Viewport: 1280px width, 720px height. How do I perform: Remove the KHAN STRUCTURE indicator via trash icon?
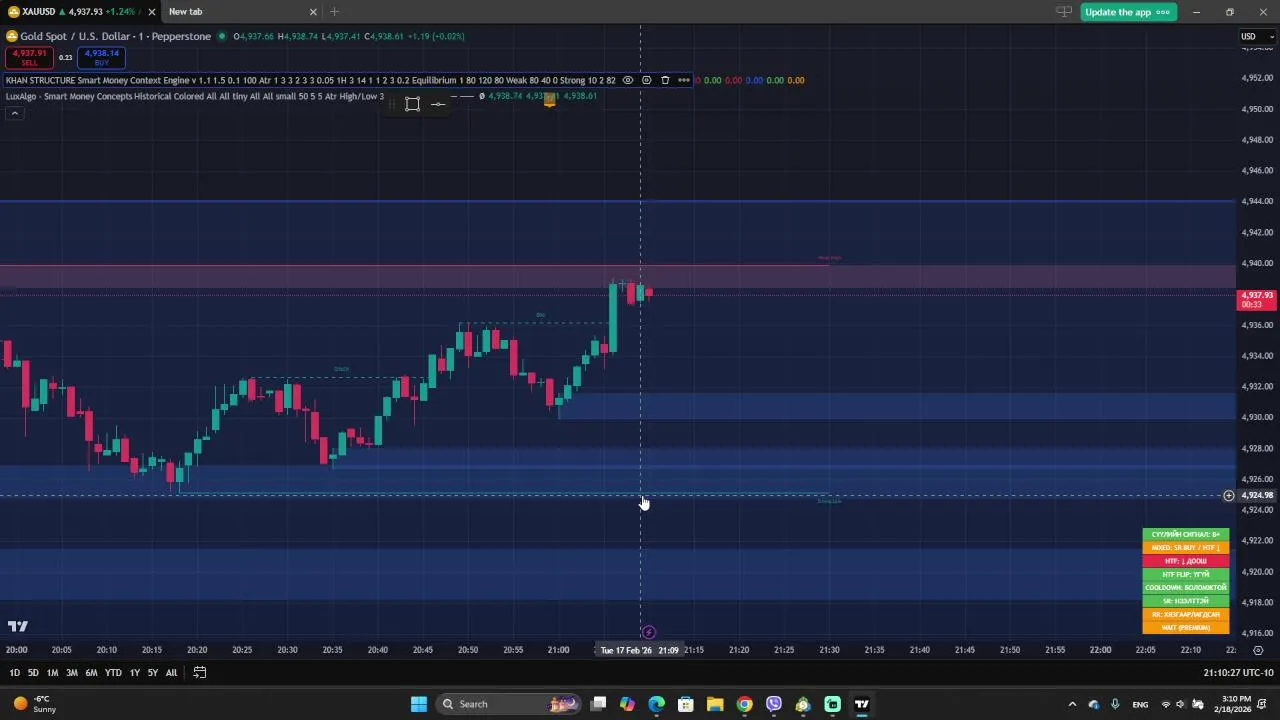pos(665,80)
